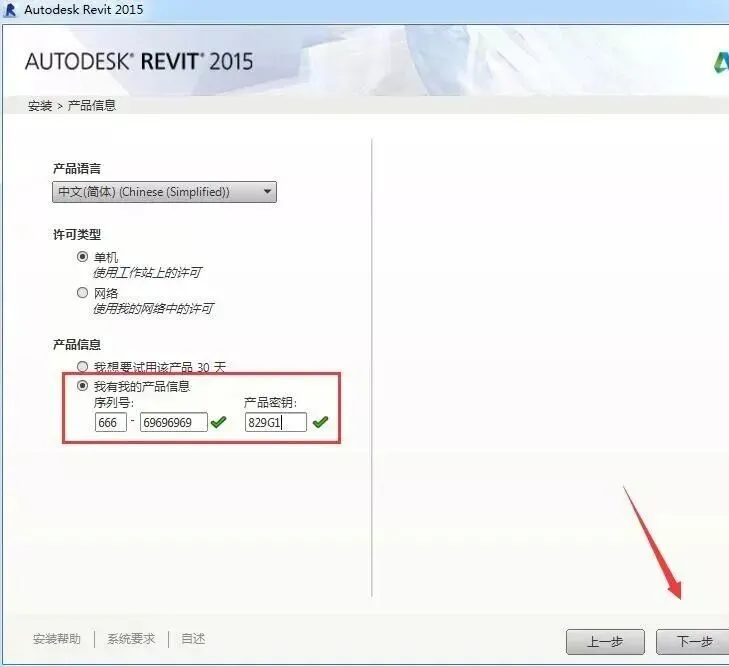This screenshot has width=729, height=667.
Task: Click the product key field 829G1
Action: (276, 422)
